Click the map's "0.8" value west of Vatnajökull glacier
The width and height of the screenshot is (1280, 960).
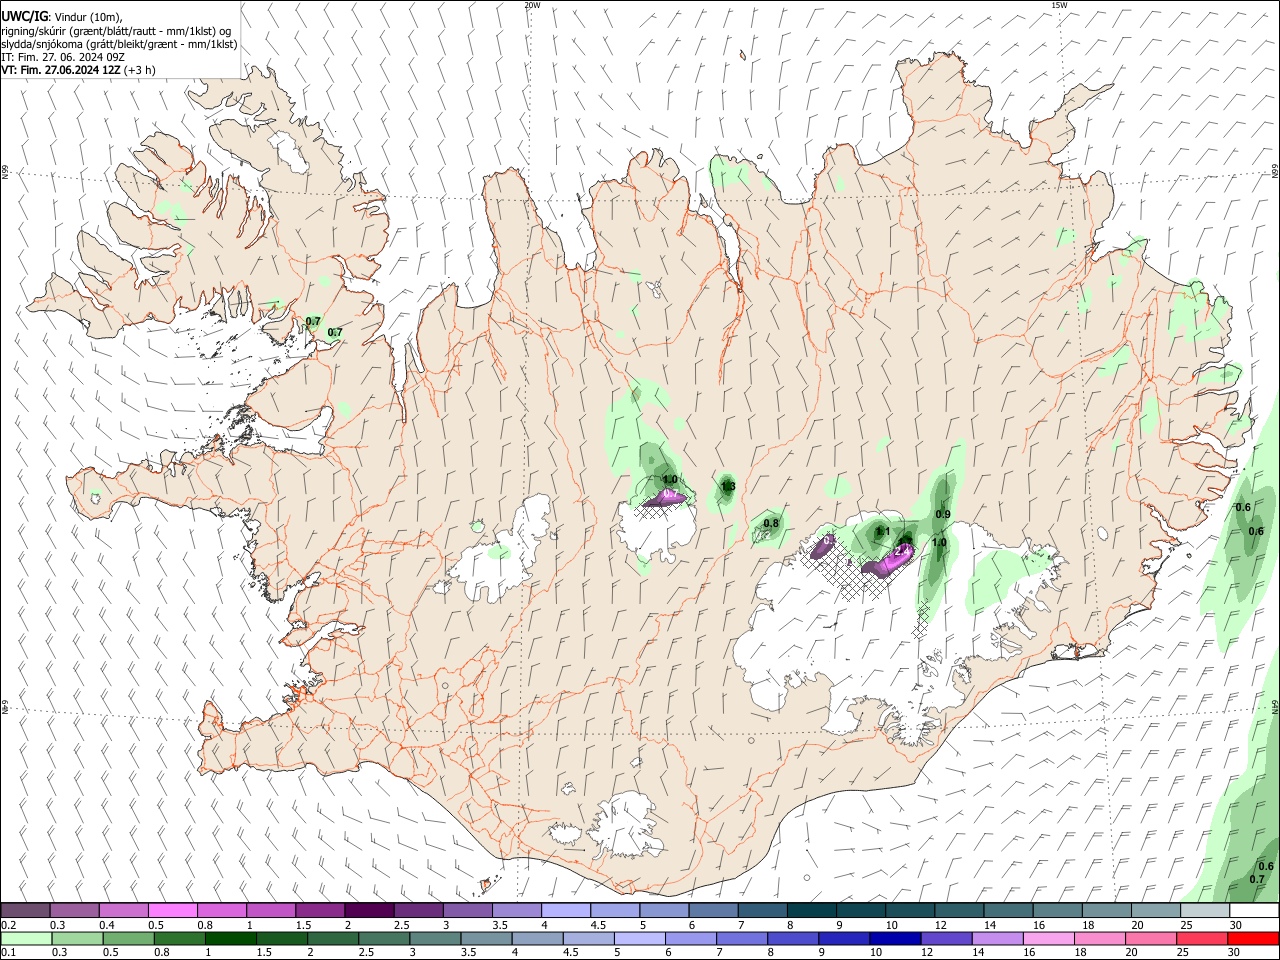tap(771, 523)
